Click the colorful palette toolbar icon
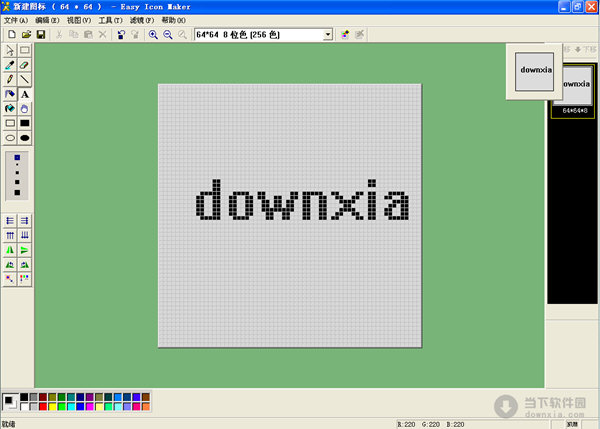This screenshot has width=600, height=429. click(x=345, y=34)
